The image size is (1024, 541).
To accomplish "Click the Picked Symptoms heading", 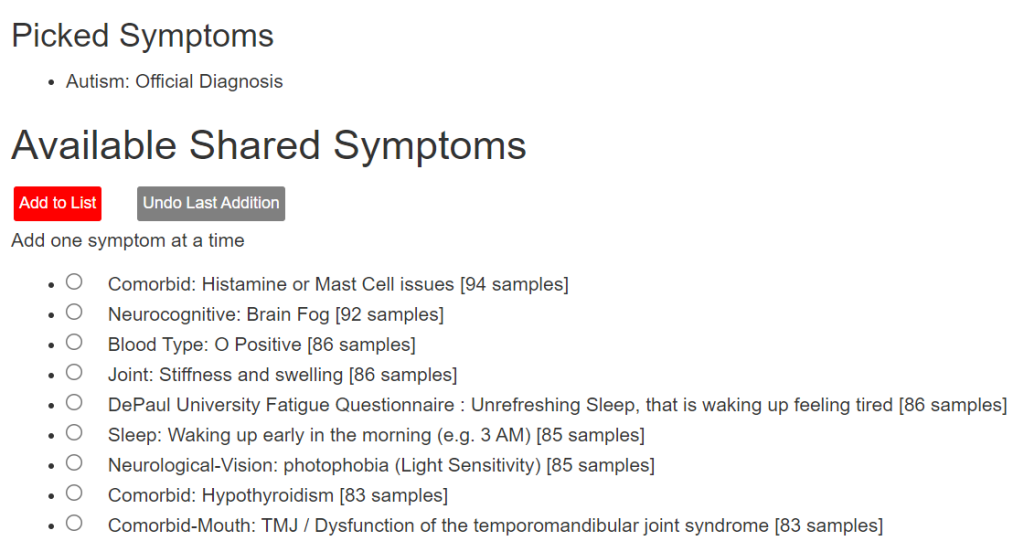I will [142, 36].
